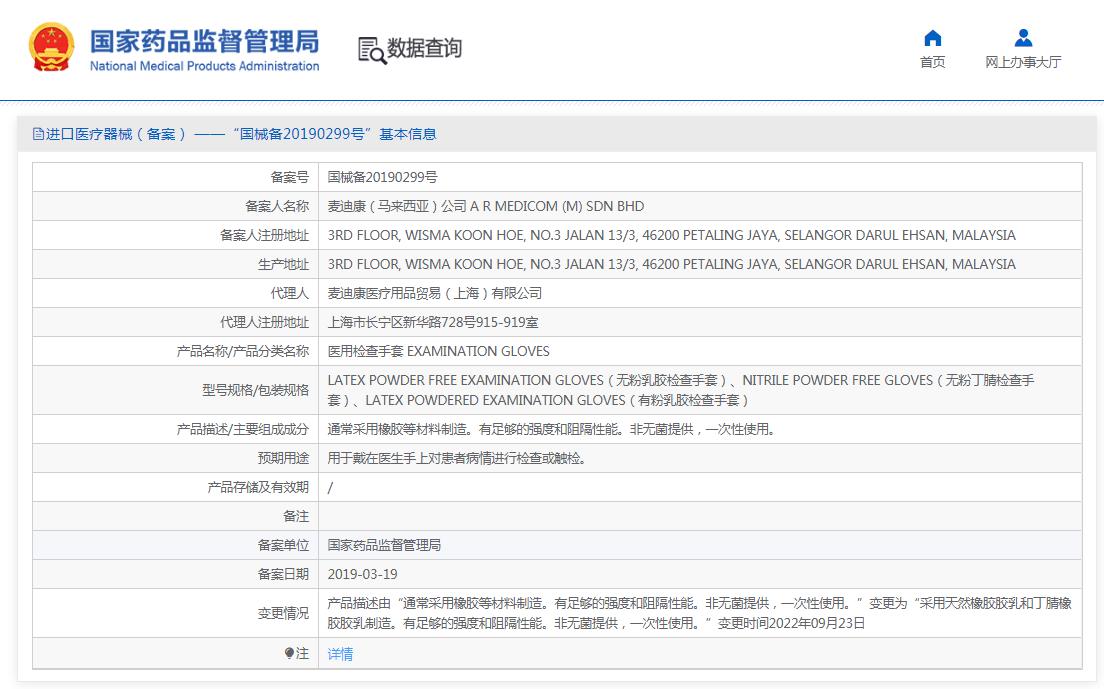This screenshot has height=689, width=1104.
Task: Click the 代理人注册地址 row label
Action: pos(264,322)
